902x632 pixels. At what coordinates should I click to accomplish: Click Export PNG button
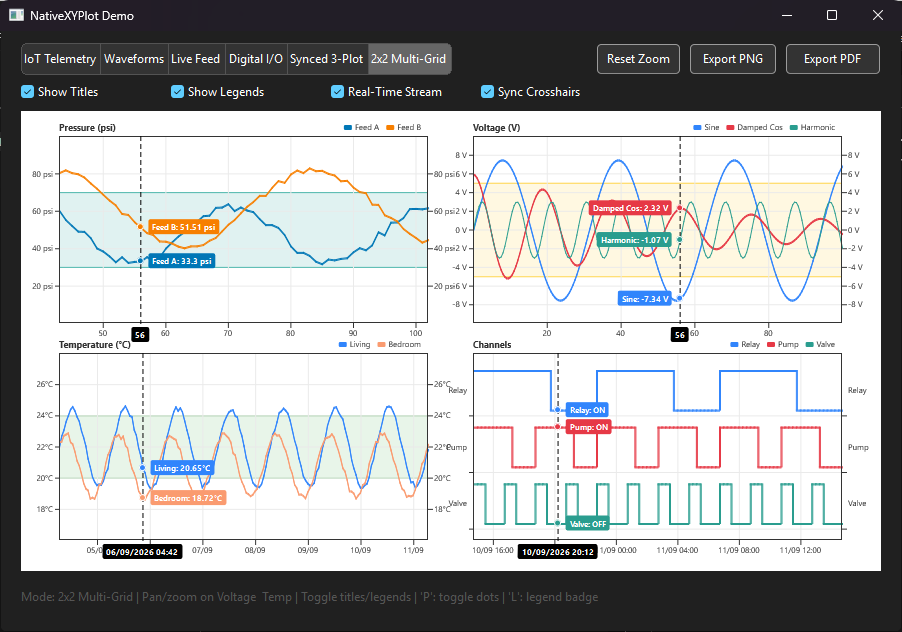[733, 59]
